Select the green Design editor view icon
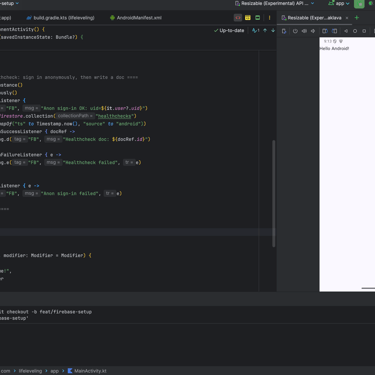 pyautogui.click(x=257, y=18)
